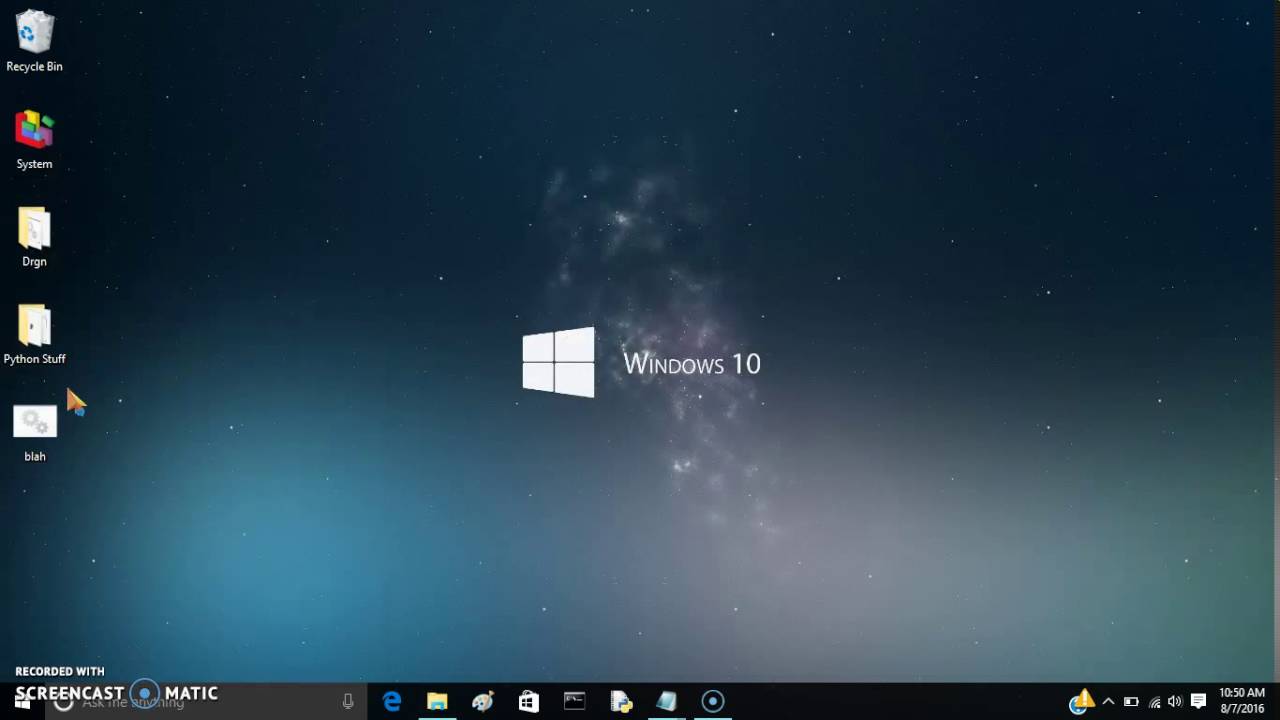The height and width of the screenshot is (720, 1280).
Task: Open Command Prompt from the taskbar
Action: tap(575, 702)
